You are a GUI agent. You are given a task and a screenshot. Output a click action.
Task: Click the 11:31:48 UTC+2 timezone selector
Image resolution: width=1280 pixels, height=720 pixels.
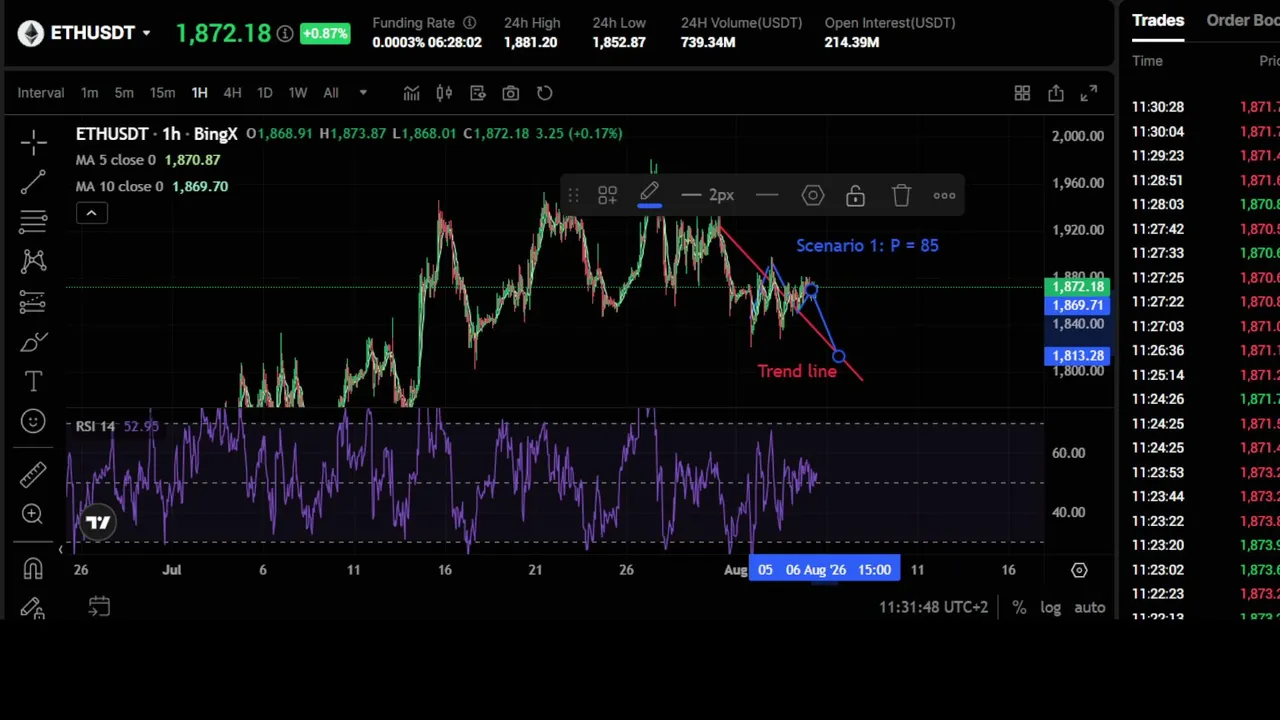(x=933, y=607)
